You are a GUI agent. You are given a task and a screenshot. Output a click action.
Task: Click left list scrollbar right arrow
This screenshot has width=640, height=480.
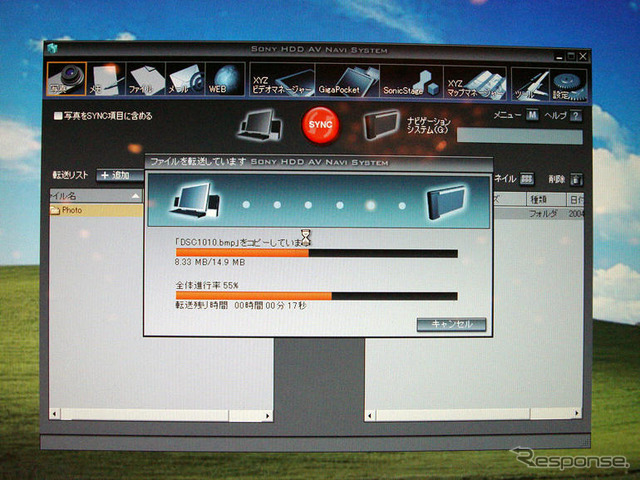(267, 416)
